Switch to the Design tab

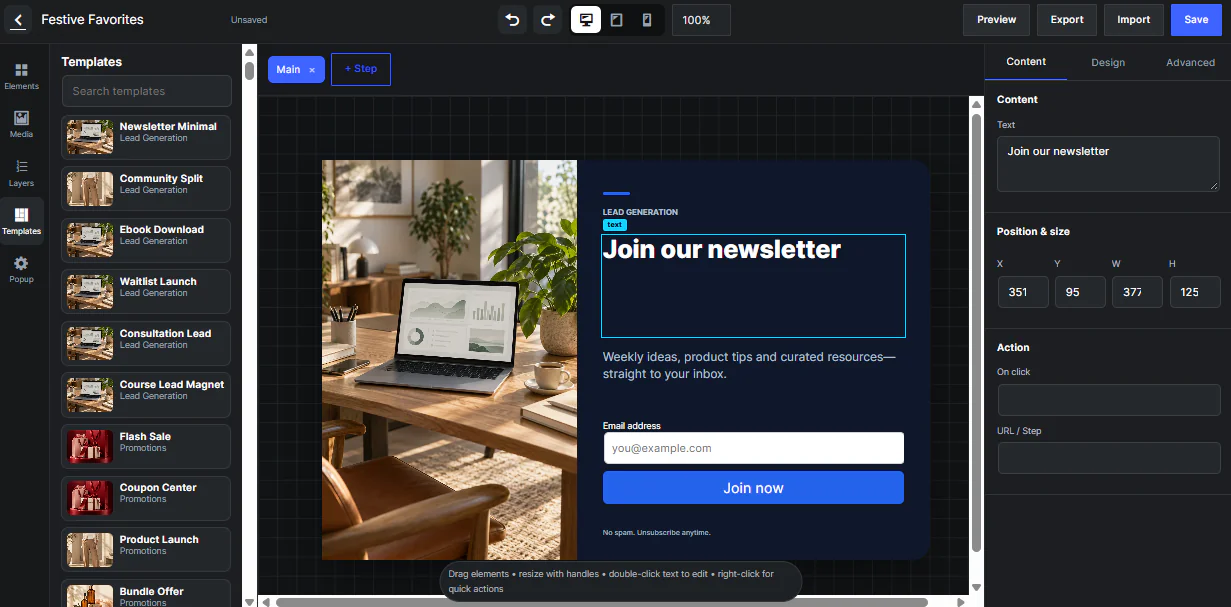[x=1108, y=62]
